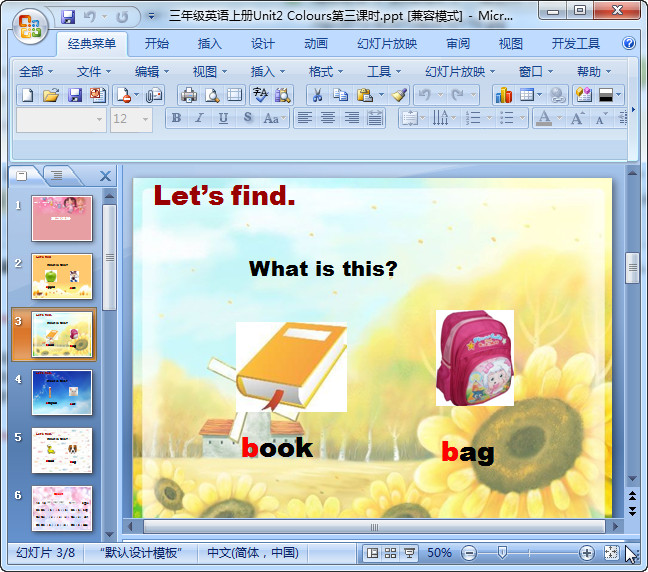Click the Help question mark icon
The height and width of the screenshot is (572, 648).
click(629, 43)
